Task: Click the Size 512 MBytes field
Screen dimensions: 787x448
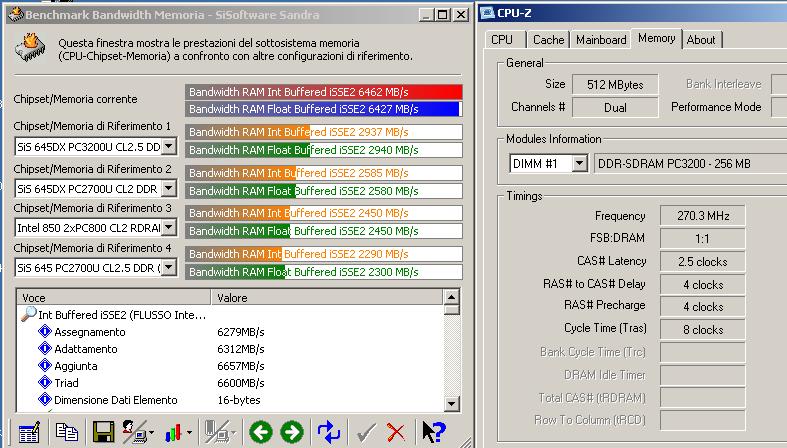Action: (x=615, y=84)
